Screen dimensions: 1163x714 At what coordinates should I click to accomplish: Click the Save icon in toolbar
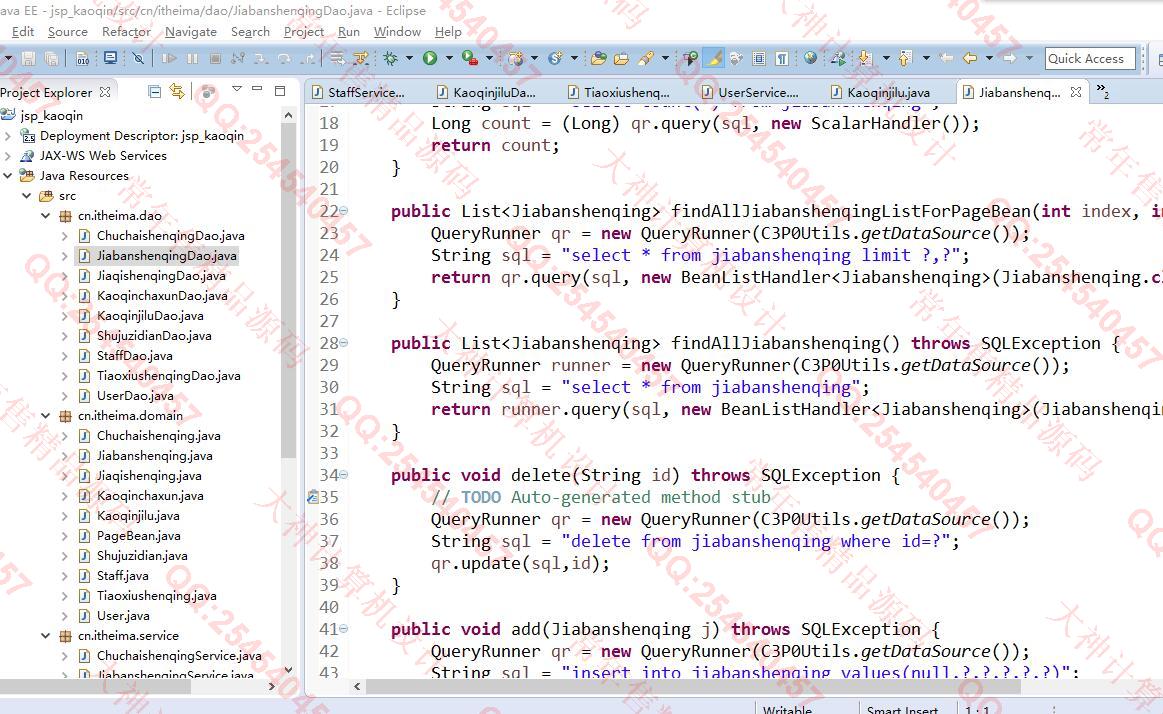(x=28, y=58)
